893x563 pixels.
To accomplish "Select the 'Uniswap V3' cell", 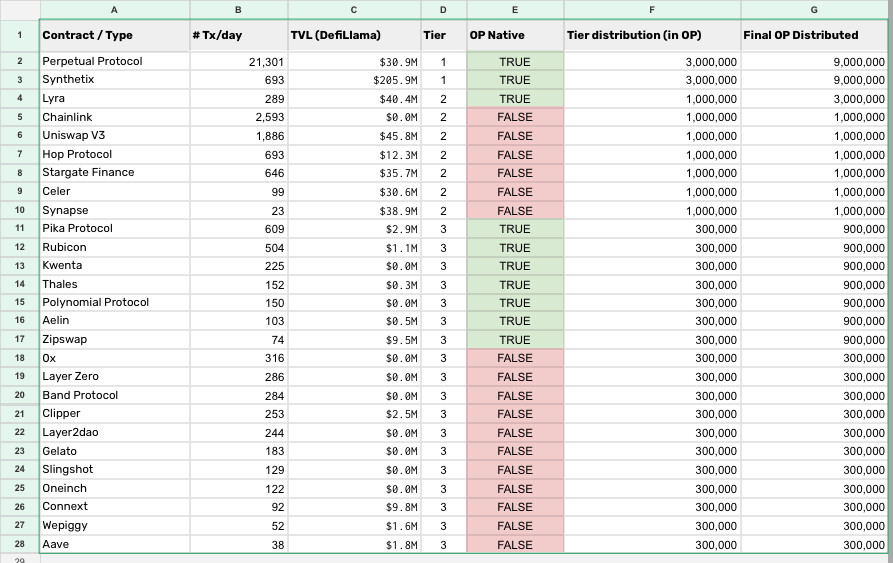I will pyautogui.click(x=113, y=136).
